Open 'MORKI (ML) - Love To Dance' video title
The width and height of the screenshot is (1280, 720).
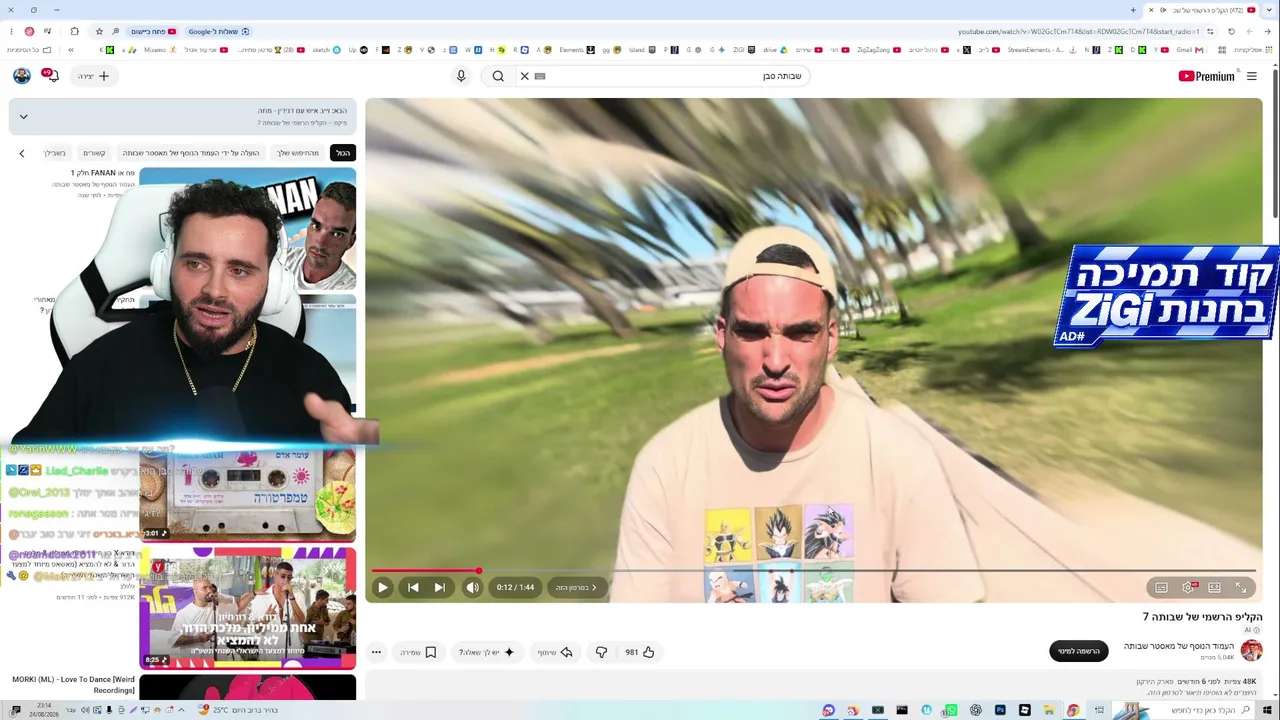coord(73,685)
